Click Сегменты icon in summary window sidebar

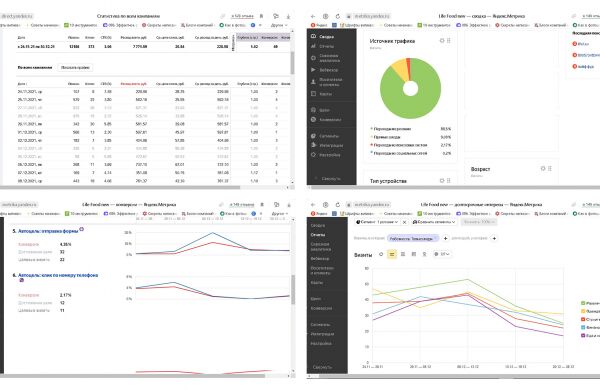click(x=313, y=136)
